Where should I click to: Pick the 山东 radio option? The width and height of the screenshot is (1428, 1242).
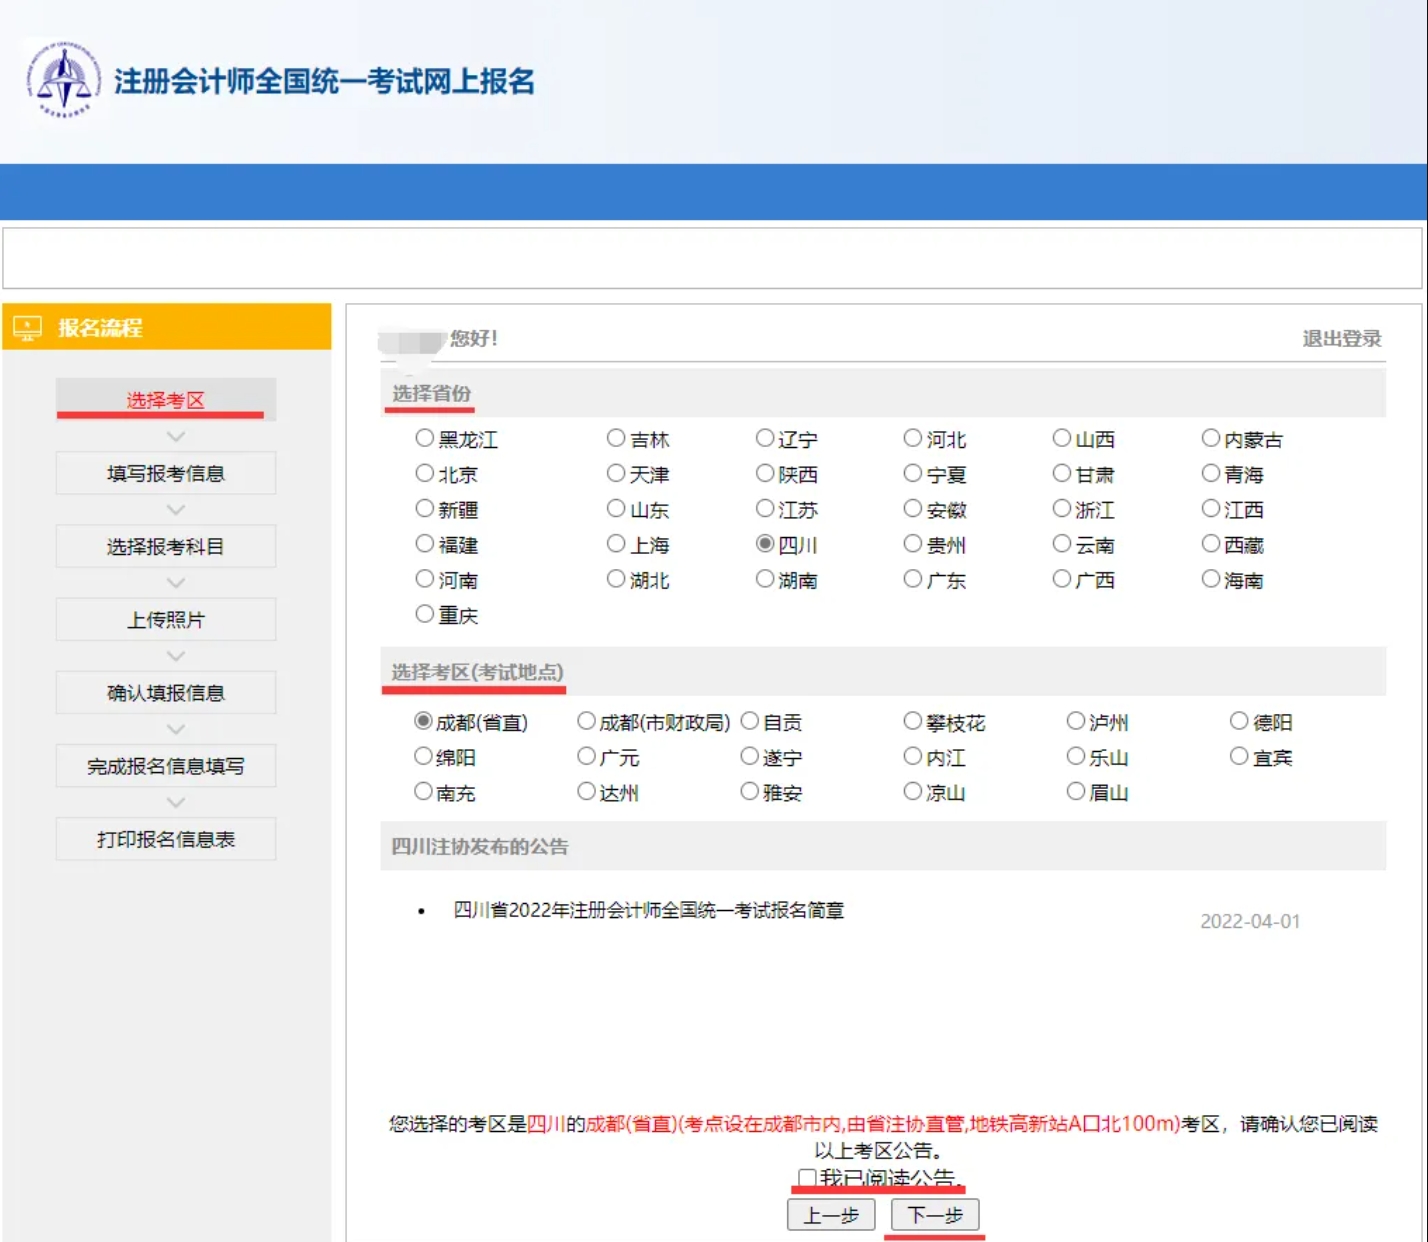616,508
